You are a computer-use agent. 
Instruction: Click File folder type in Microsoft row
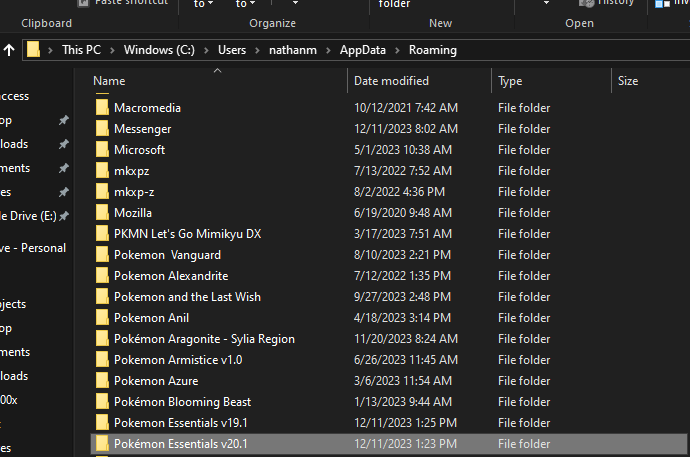point(524,150)
